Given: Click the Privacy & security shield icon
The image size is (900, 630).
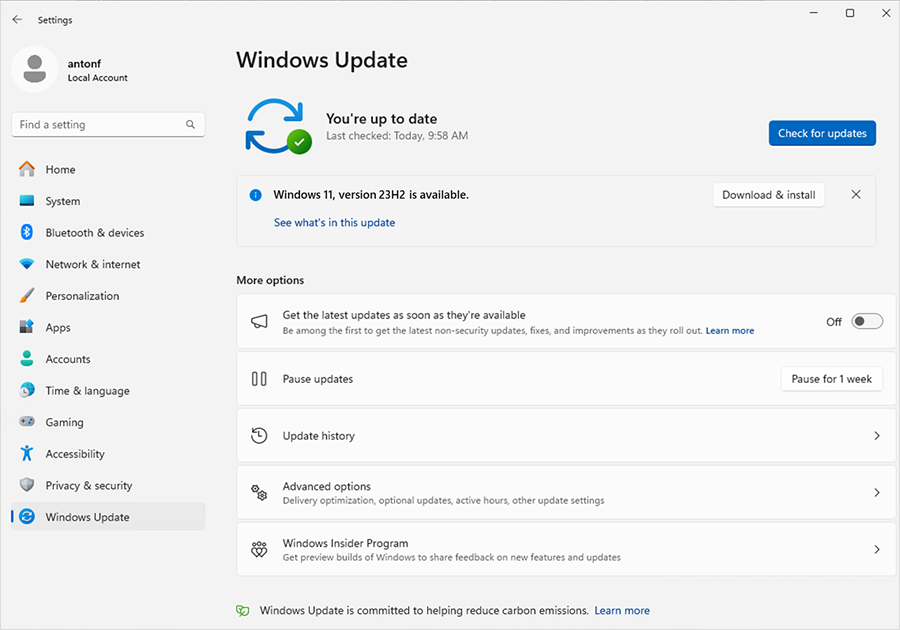Looking at the screenshot, I should (27, 485).
